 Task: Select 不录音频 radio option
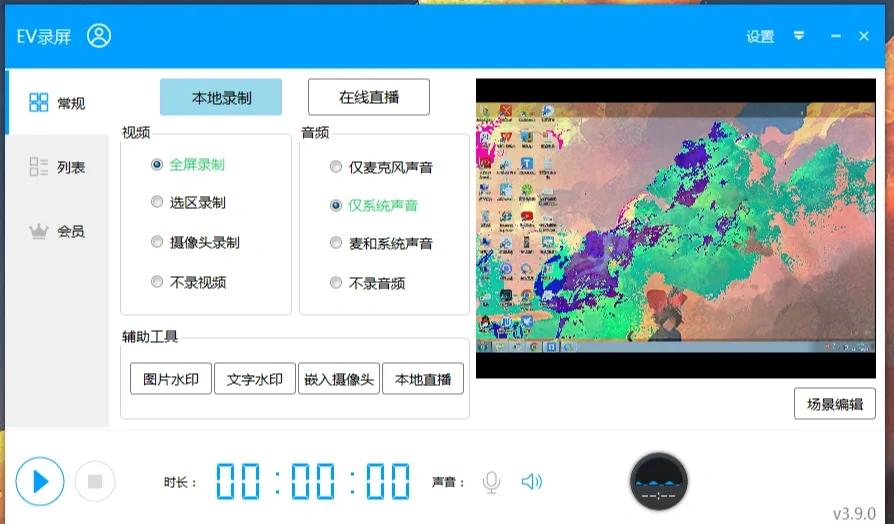[x=367, y=283]
